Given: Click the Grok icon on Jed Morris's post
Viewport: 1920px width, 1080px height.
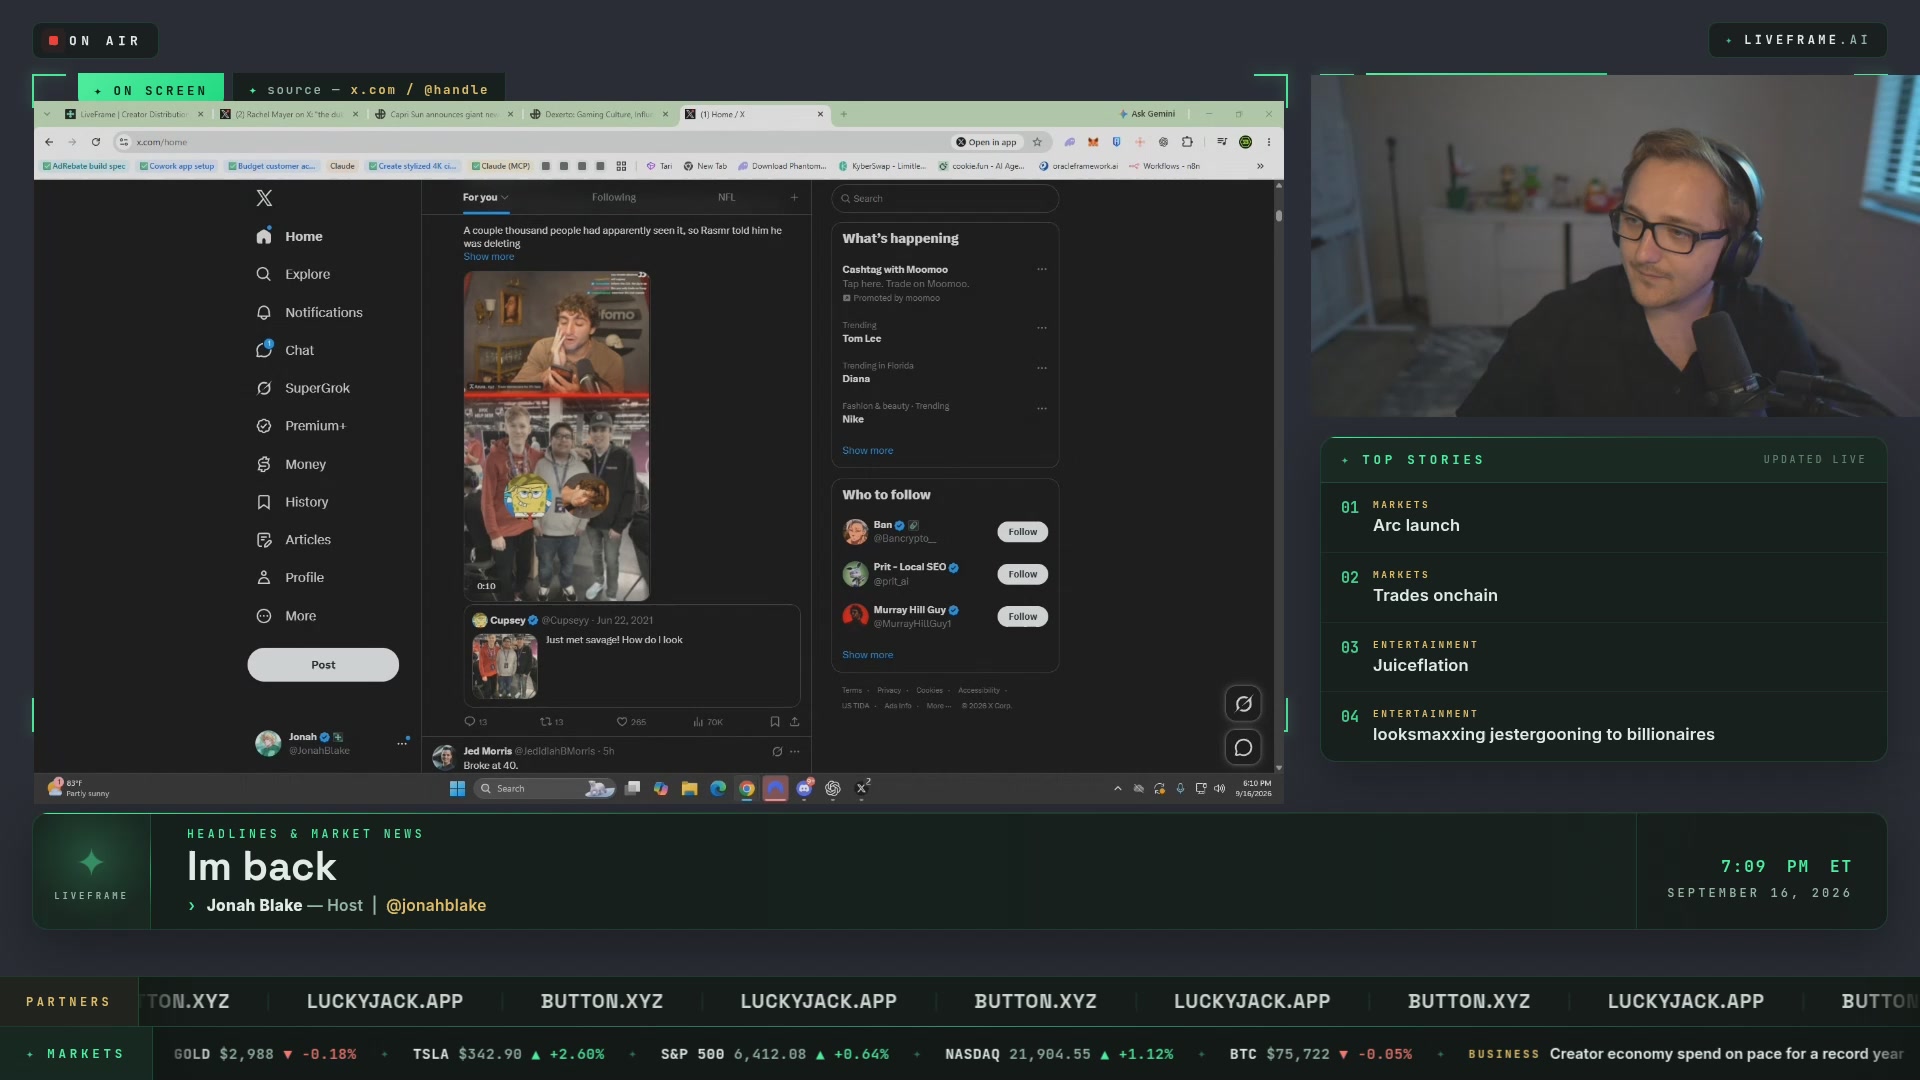Looking at the screenshot, I should tap(777, 751).
